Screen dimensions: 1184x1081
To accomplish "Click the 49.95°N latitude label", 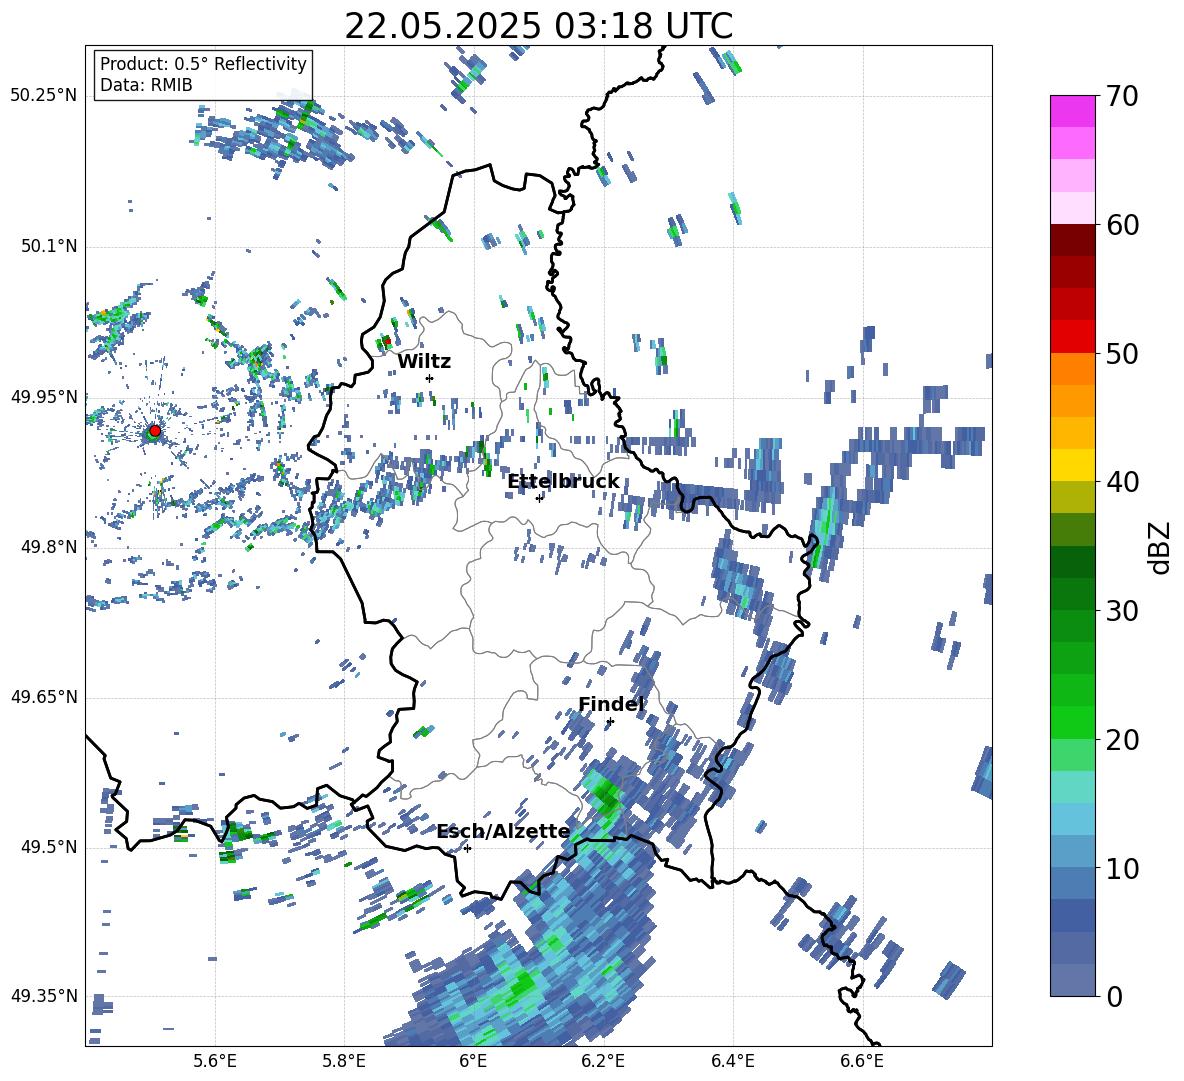I will [44, 397].
